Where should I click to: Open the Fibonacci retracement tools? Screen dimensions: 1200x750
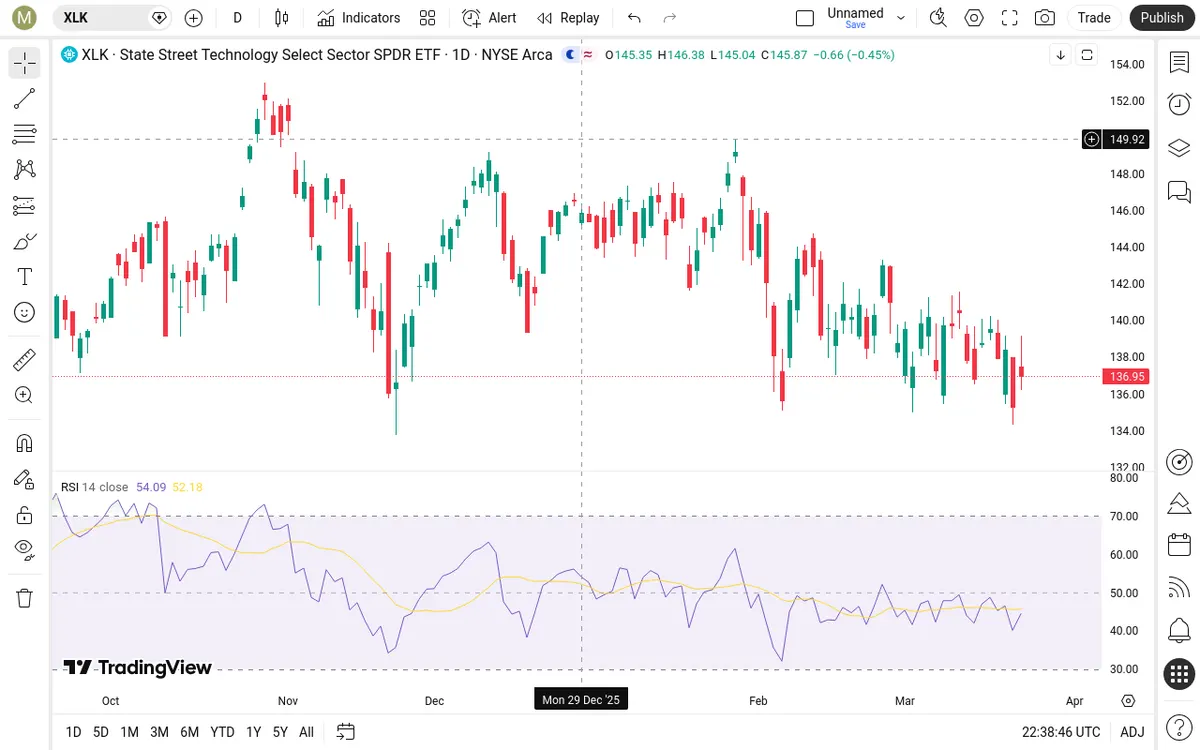coord(25,134)
